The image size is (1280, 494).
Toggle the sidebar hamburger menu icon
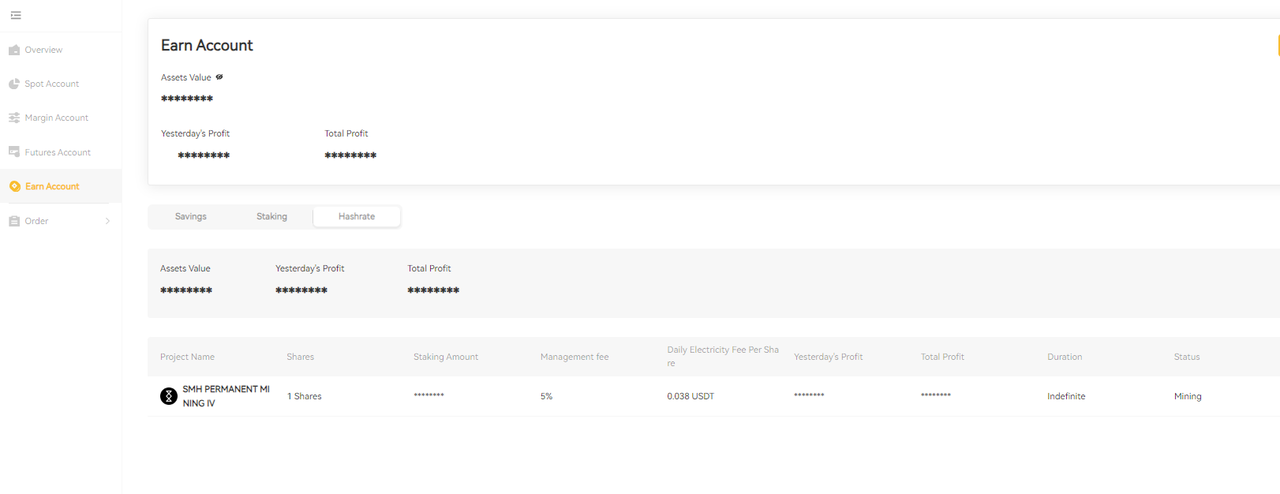click(16, 15)
